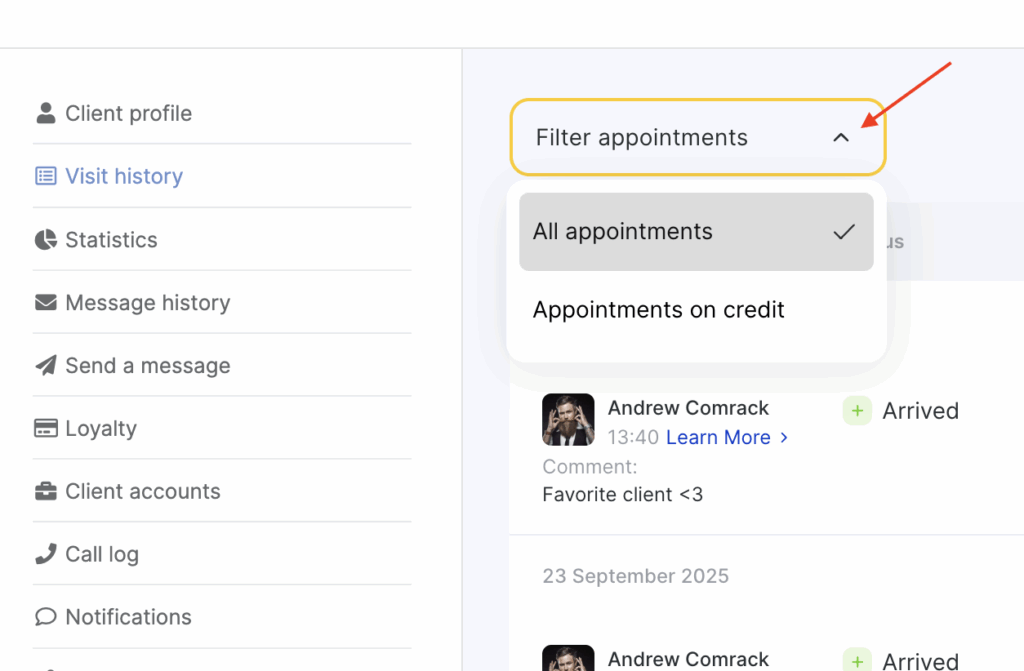Open Andrew Comrack's profile photo thumbnail
Viewport: 1024px width, 671px height.
(568, 419)
